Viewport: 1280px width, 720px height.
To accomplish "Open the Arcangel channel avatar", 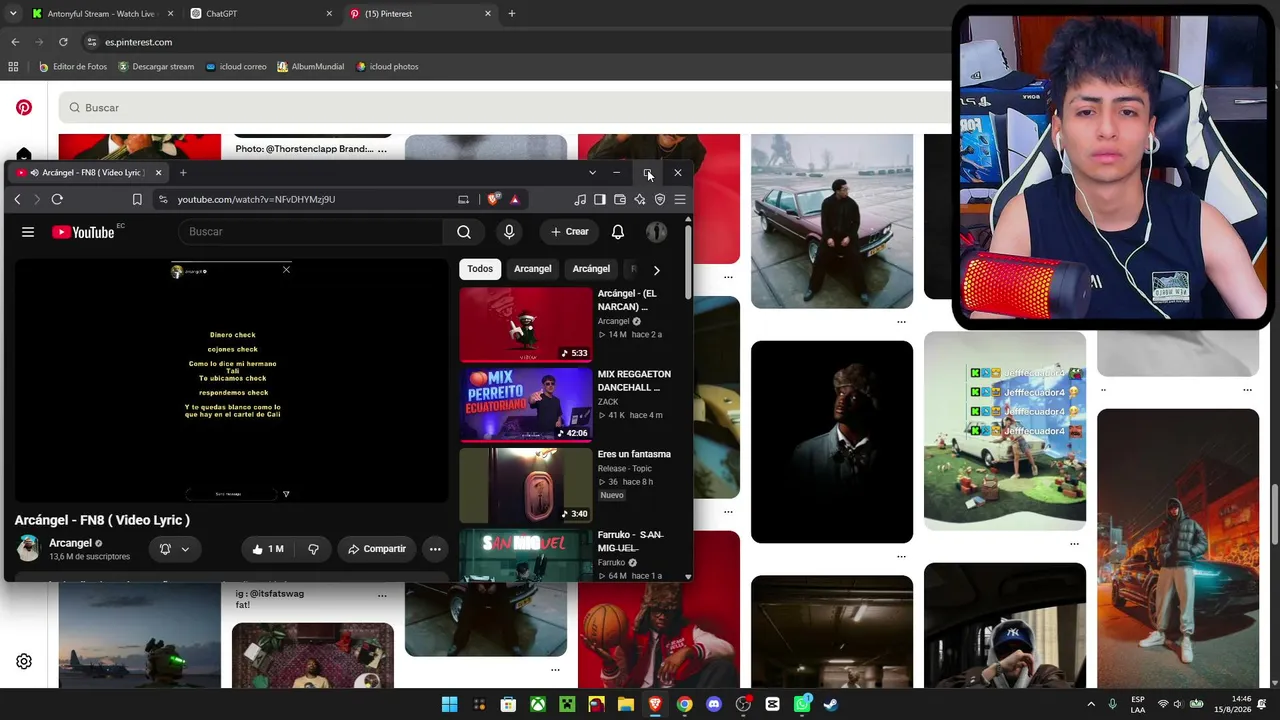I will tap(29, 548).
